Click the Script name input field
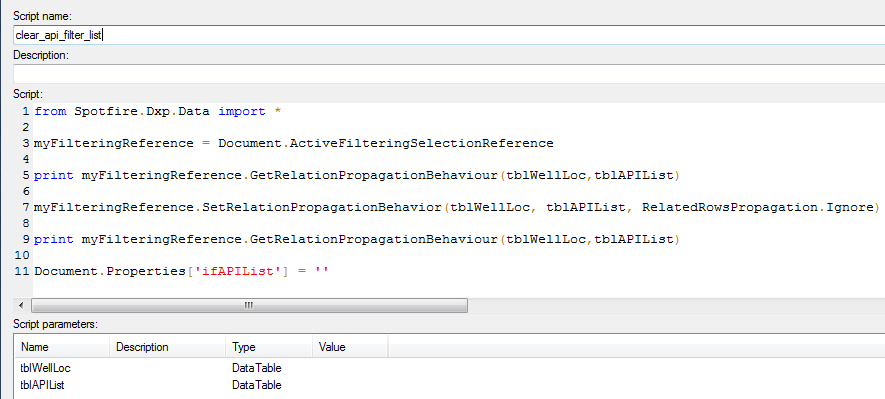 tap(449, 36)
